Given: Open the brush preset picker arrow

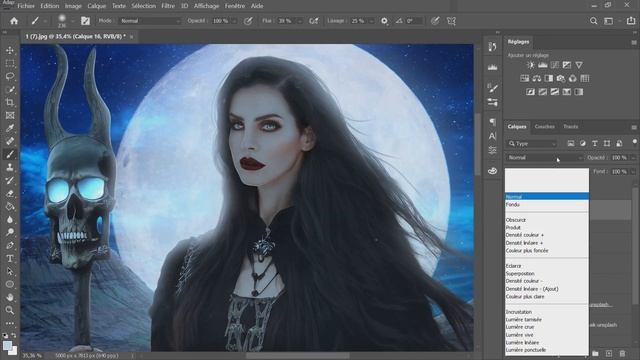Looking at the screenshot, I should (x=72, y=21).
